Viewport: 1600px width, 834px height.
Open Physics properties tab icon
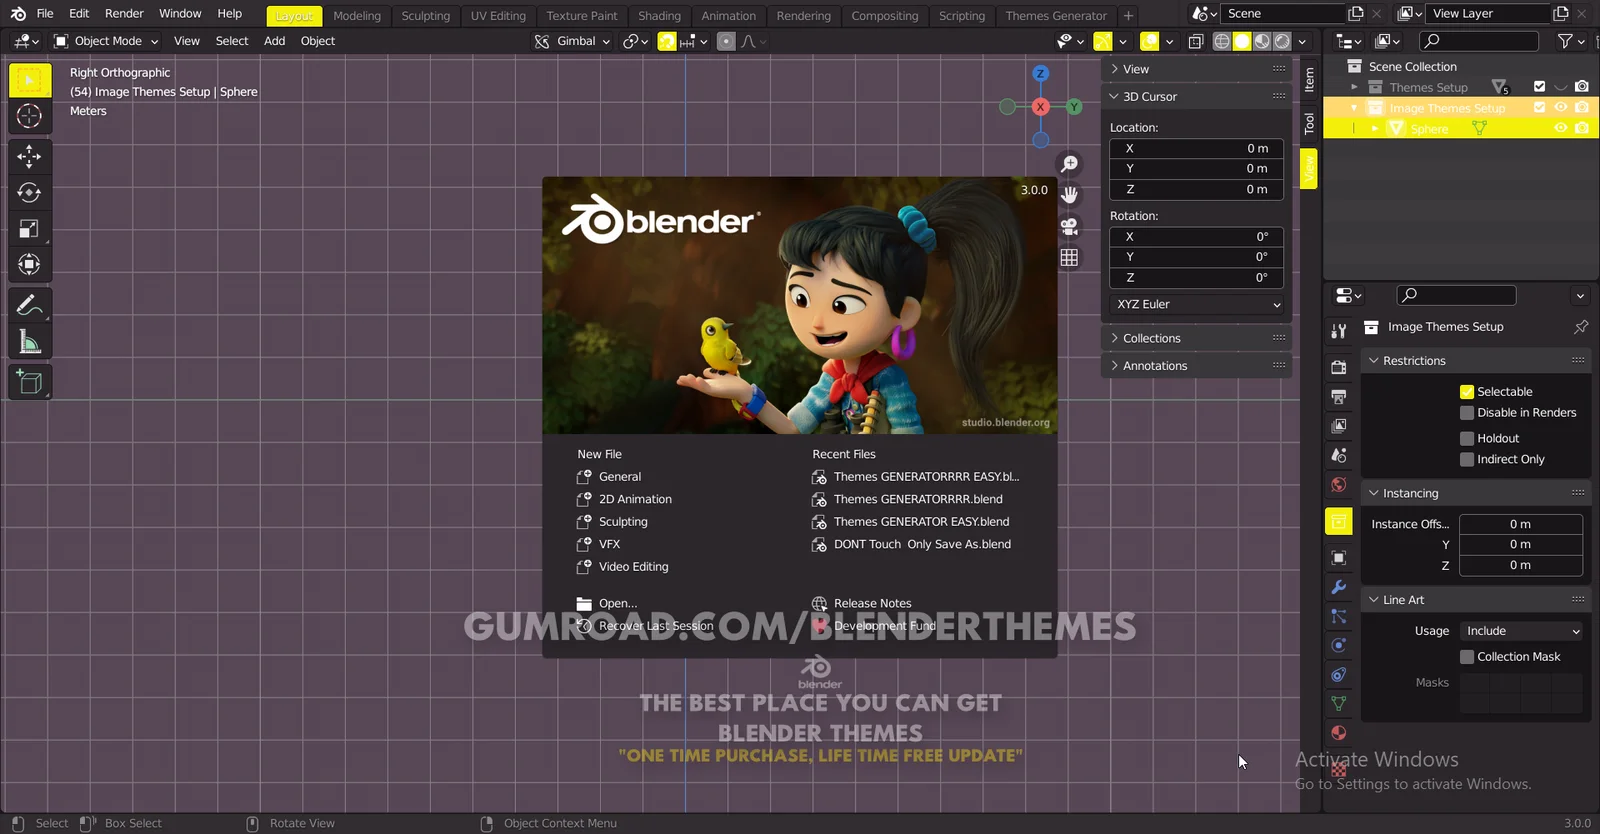(1339, 645)
